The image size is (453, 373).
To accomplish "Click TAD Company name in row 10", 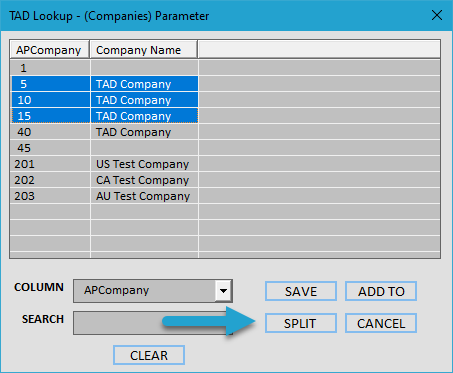I will pos(144,100).
